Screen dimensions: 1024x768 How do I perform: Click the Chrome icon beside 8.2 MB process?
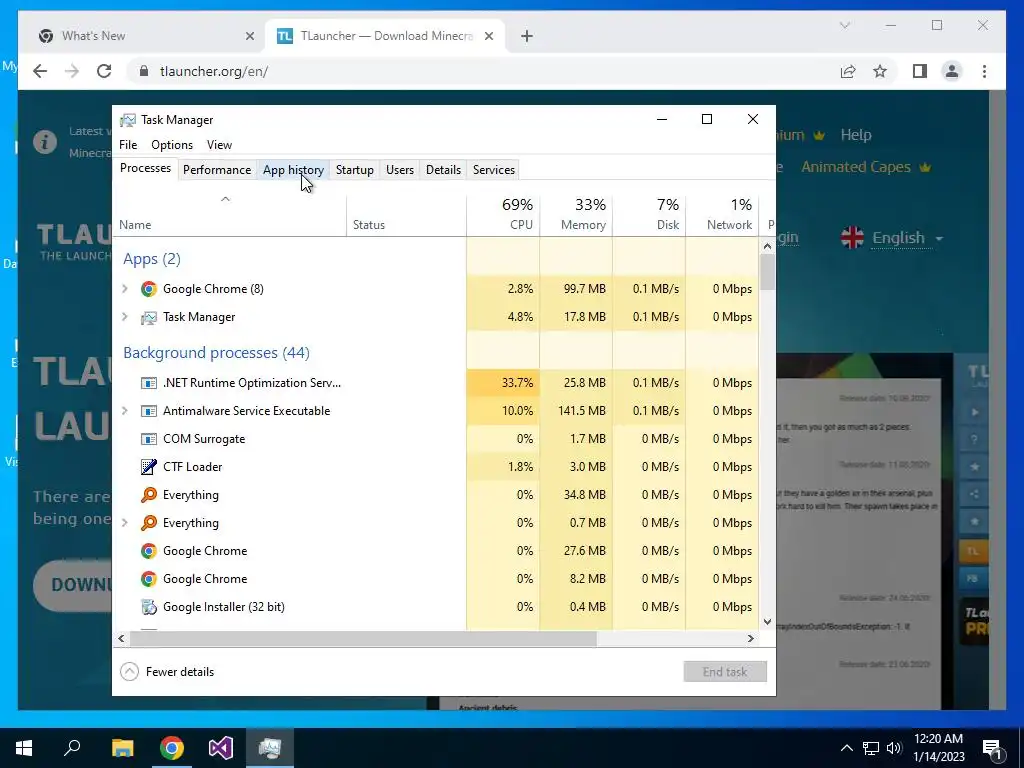coord(149,579)
